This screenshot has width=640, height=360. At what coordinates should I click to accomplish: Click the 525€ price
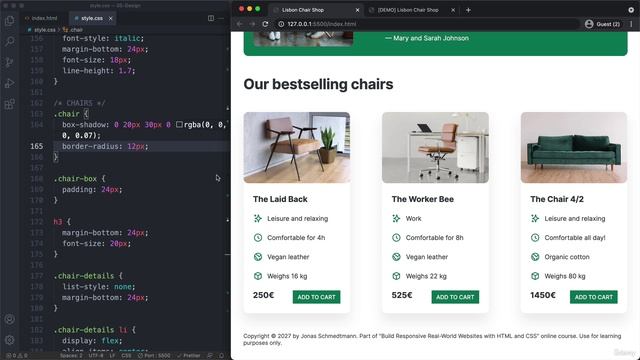point(402,295)
